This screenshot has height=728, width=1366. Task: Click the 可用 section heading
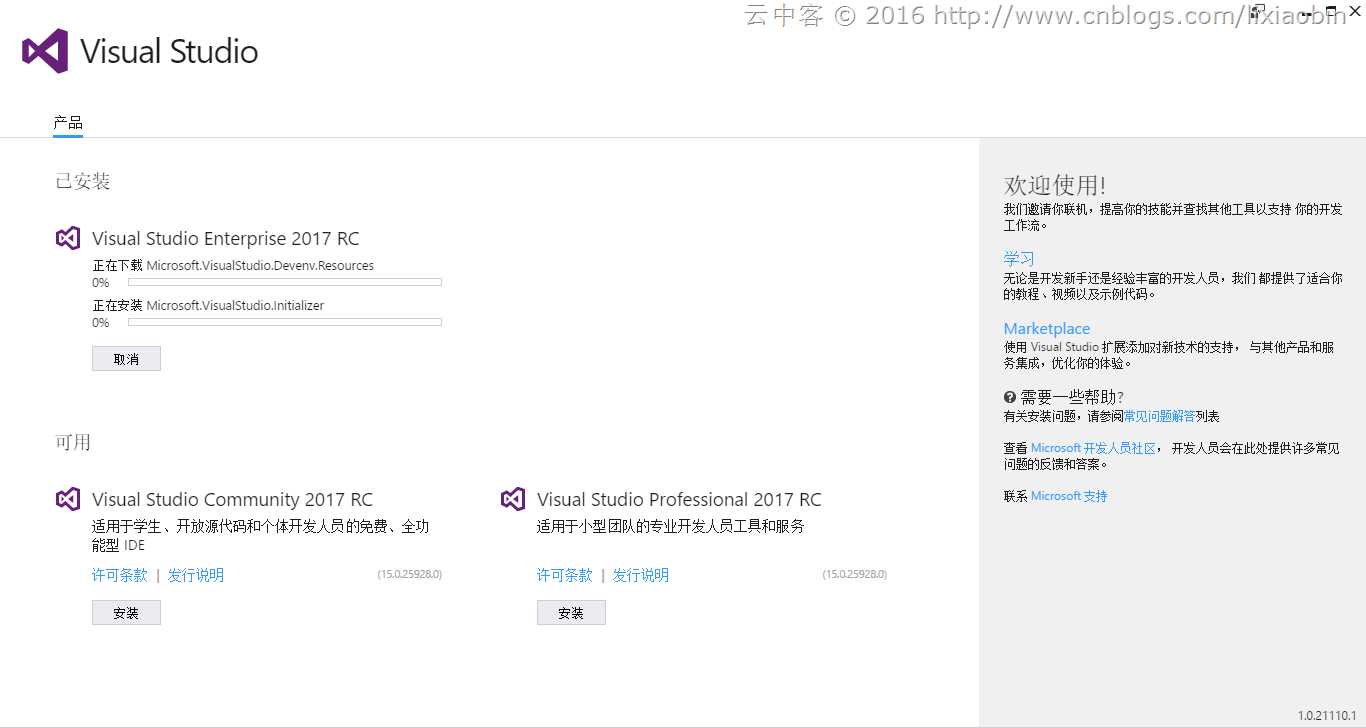[73, 442]
